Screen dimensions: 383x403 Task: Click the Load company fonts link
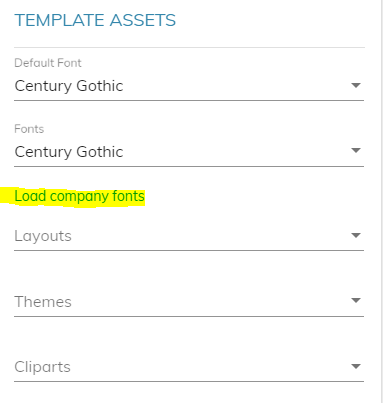[x=80, y=196]
